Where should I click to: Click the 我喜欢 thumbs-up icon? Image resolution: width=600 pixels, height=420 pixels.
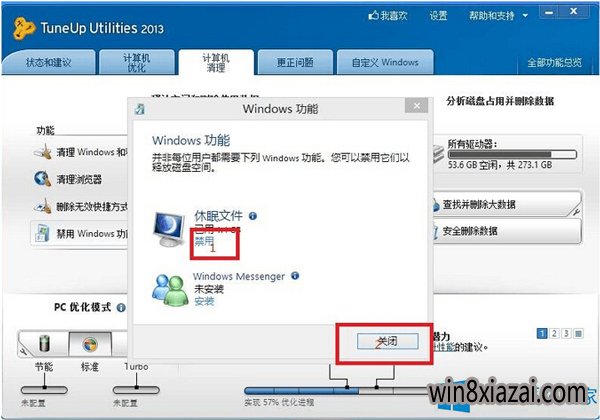[373, 15]
